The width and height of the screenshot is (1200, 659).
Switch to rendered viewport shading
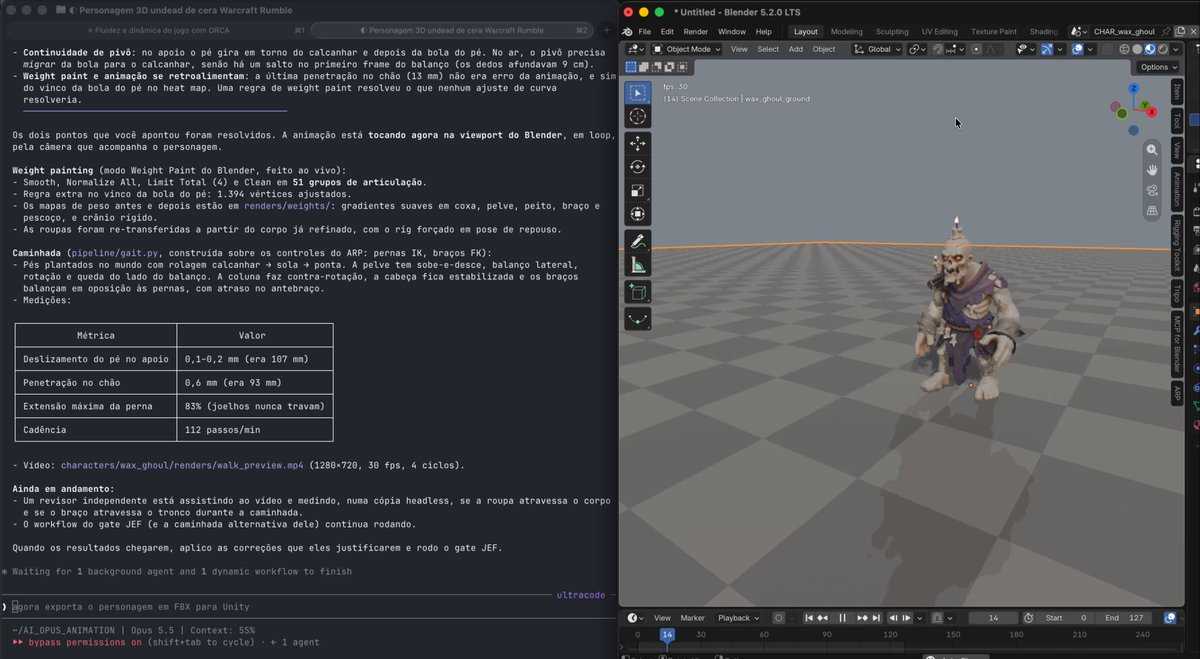tap(1162, 49)
